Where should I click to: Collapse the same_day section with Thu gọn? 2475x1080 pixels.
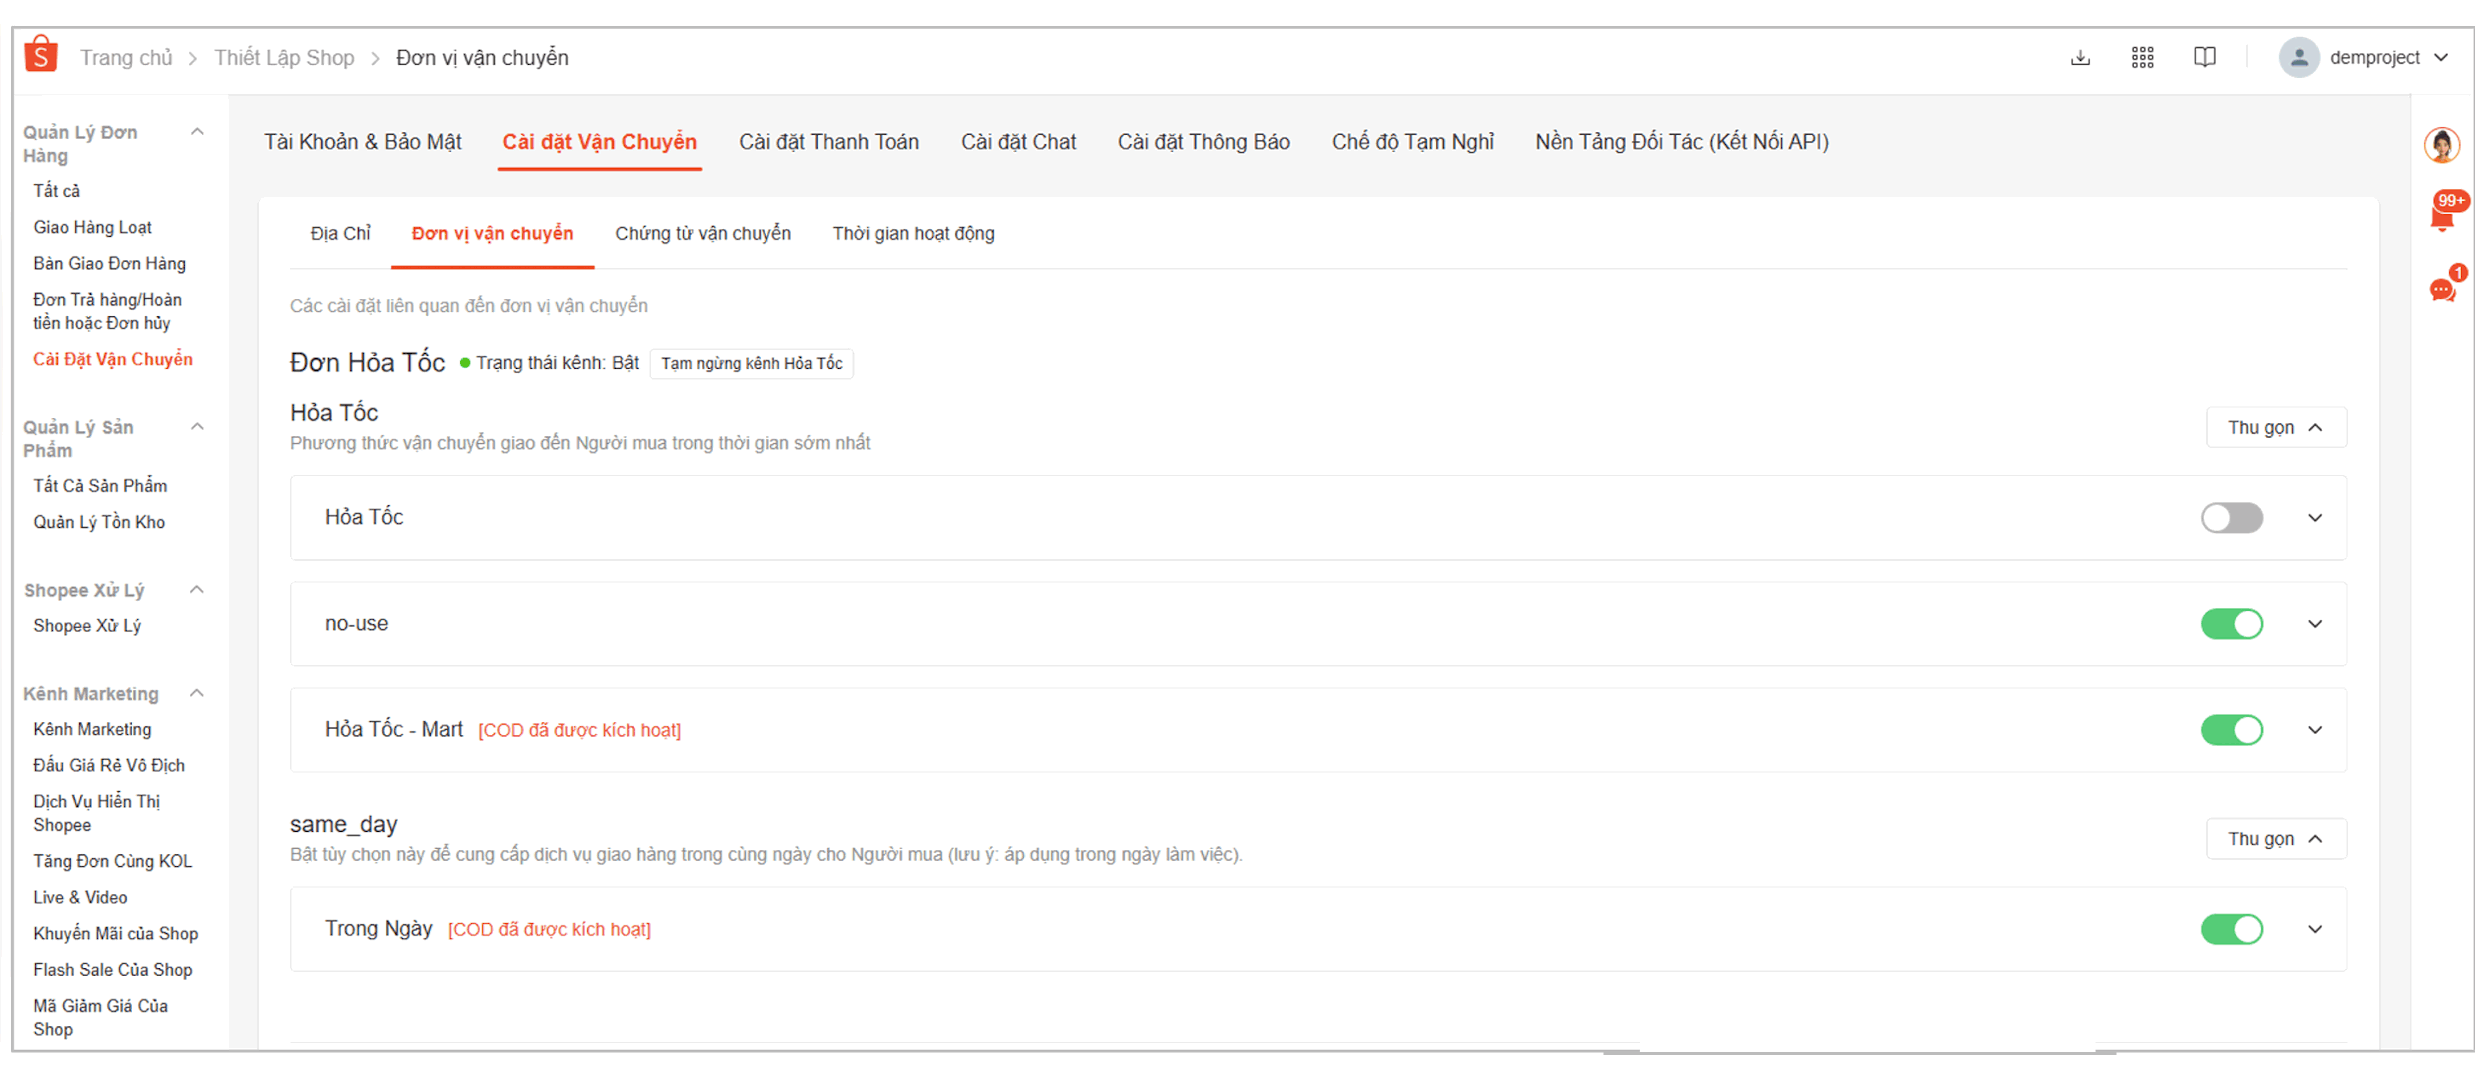coord(2276,838)
